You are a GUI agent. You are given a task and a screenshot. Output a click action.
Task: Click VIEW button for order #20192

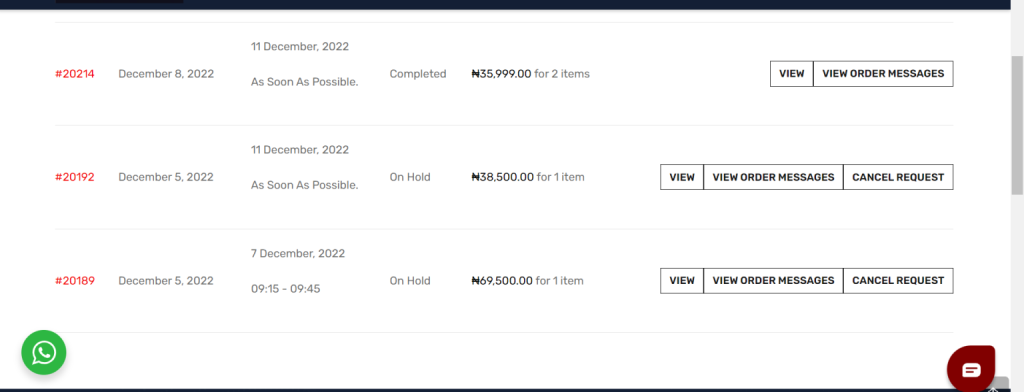click(682, 177)
